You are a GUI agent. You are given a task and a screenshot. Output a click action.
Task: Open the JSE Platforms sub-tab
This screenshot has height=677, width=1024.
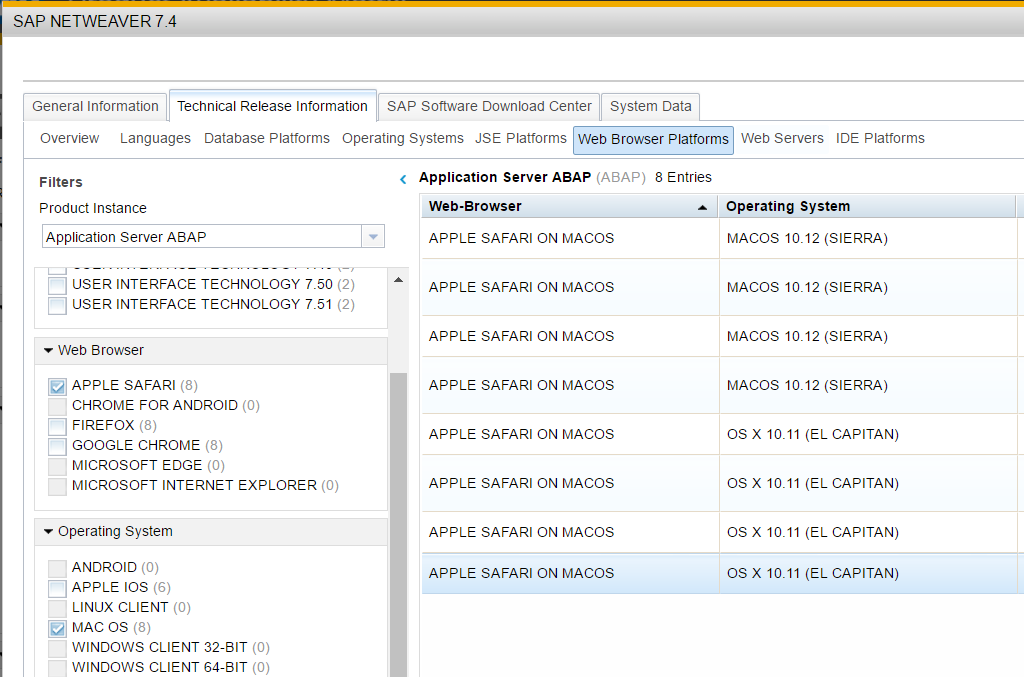click(520, 138)
